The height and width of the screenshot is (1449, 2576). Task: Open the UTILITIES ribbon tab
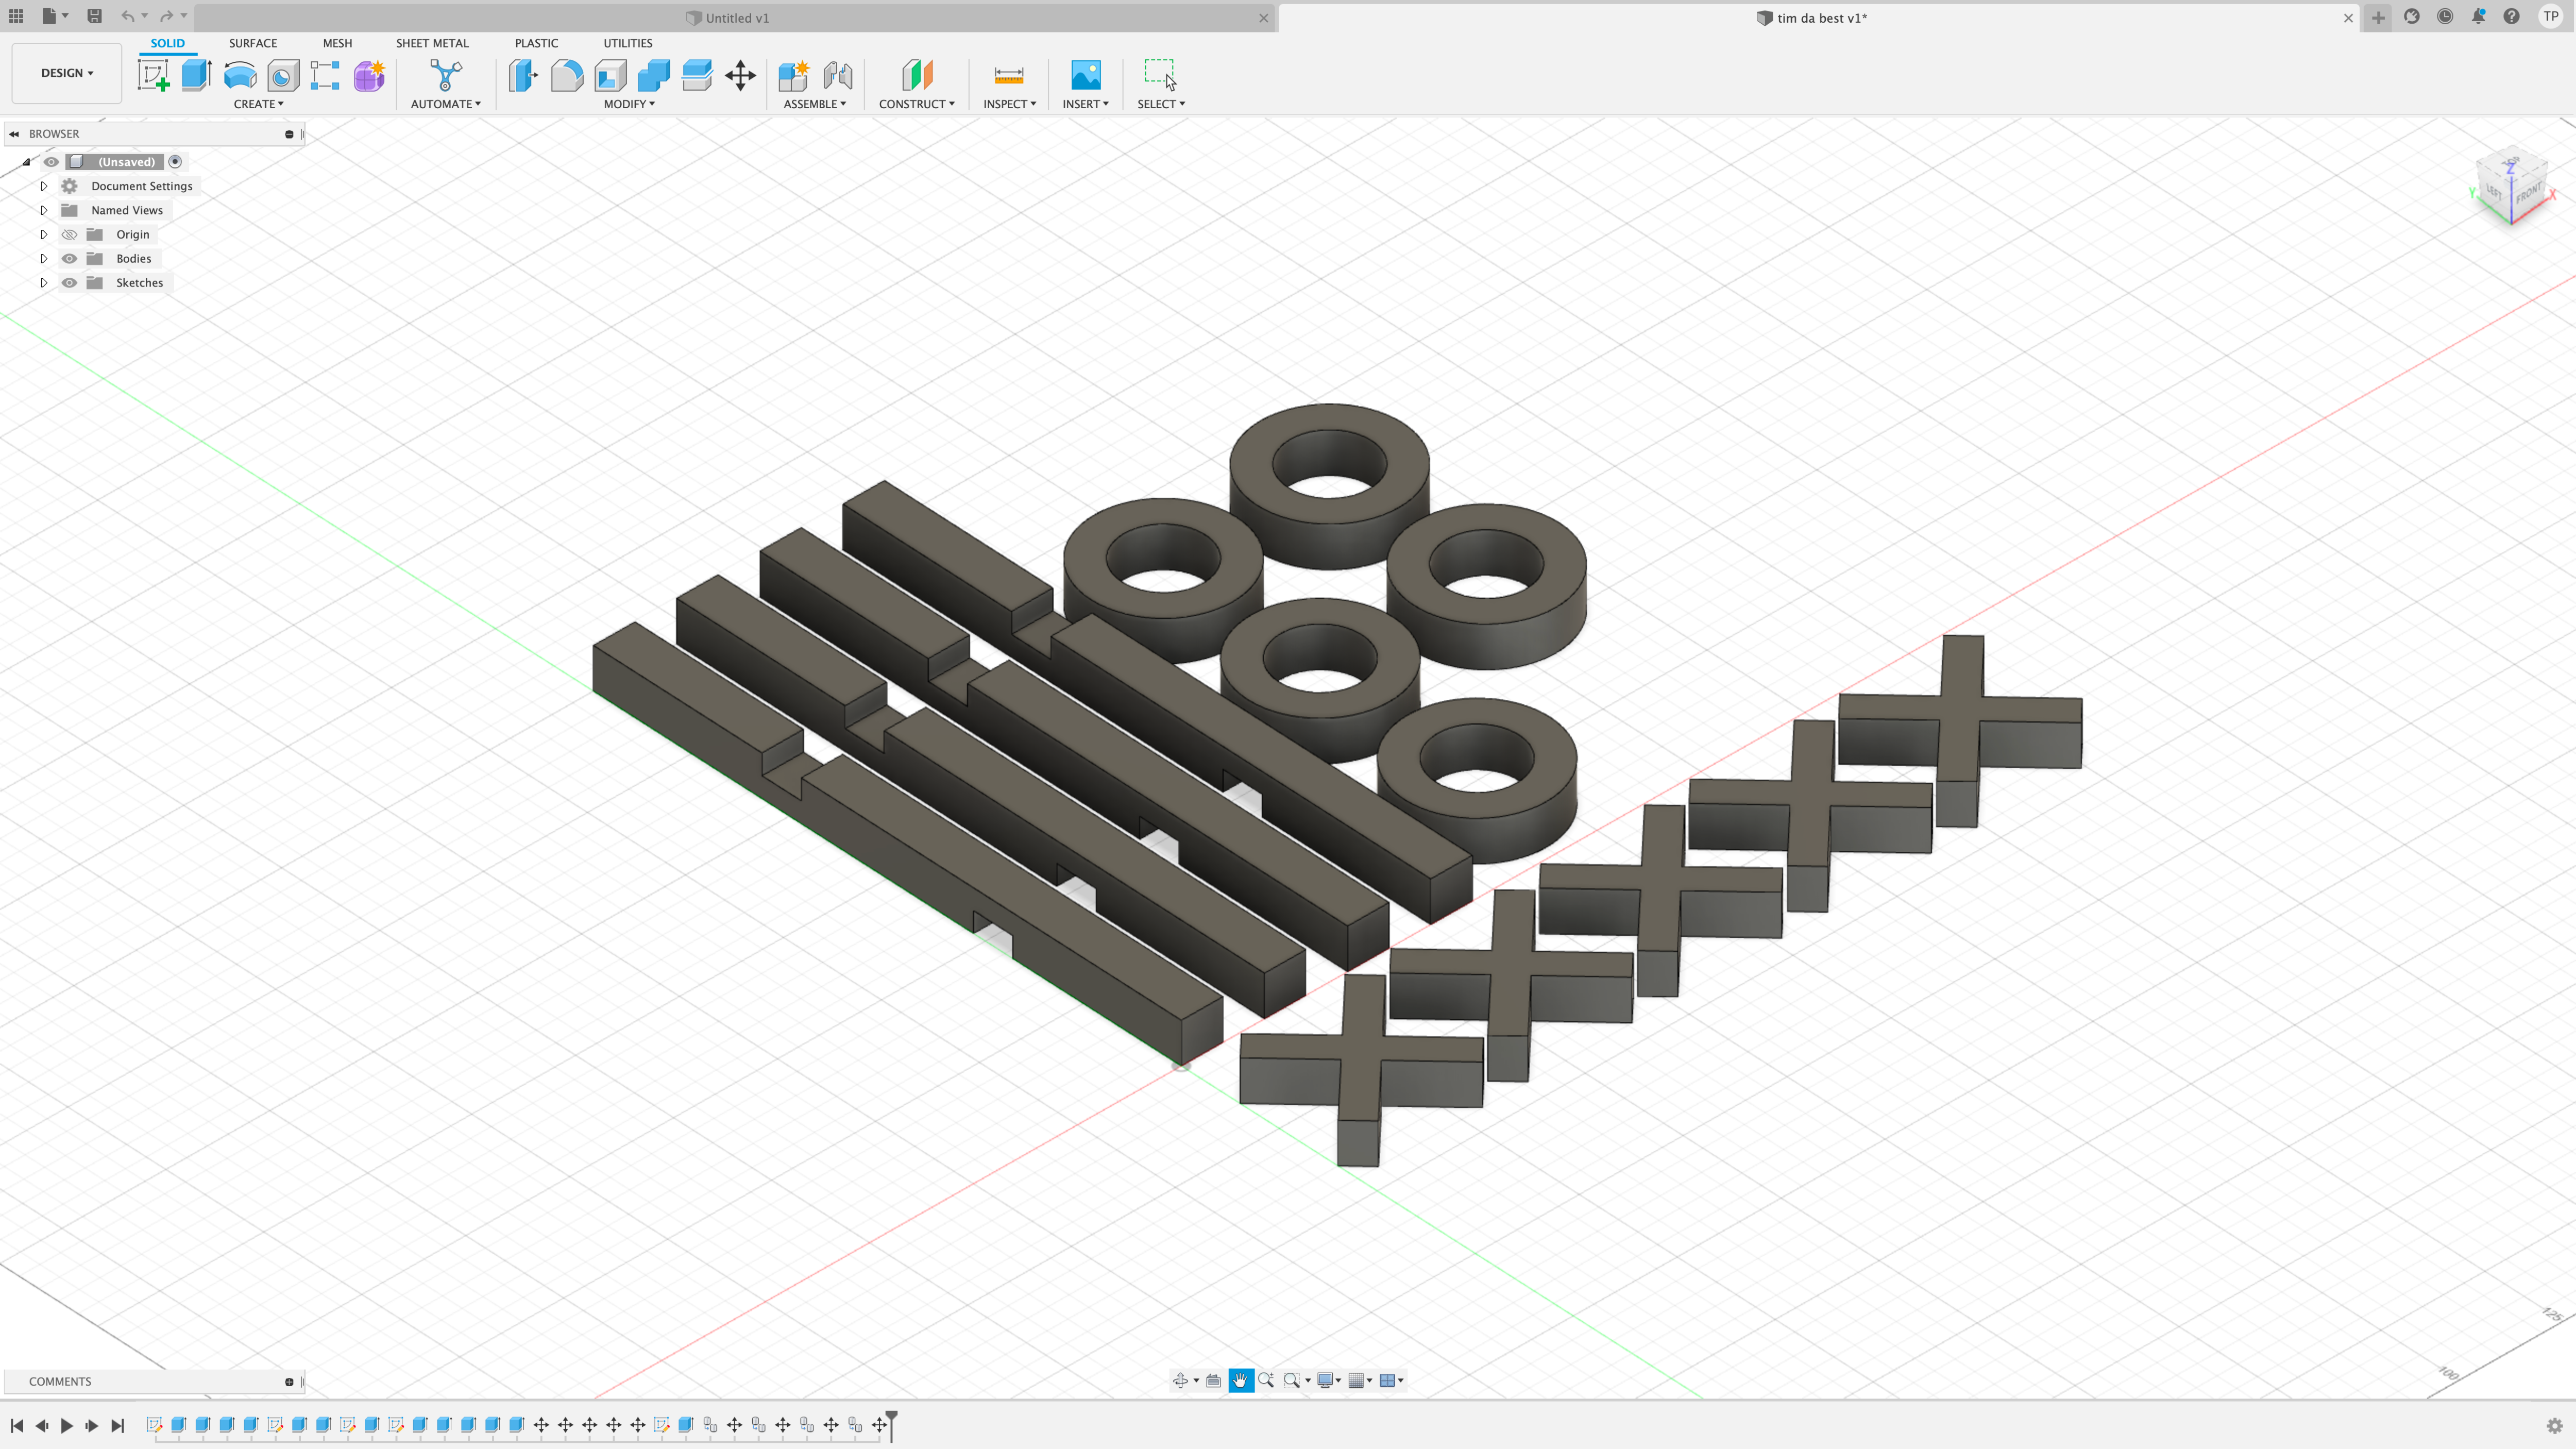(628, 43)
